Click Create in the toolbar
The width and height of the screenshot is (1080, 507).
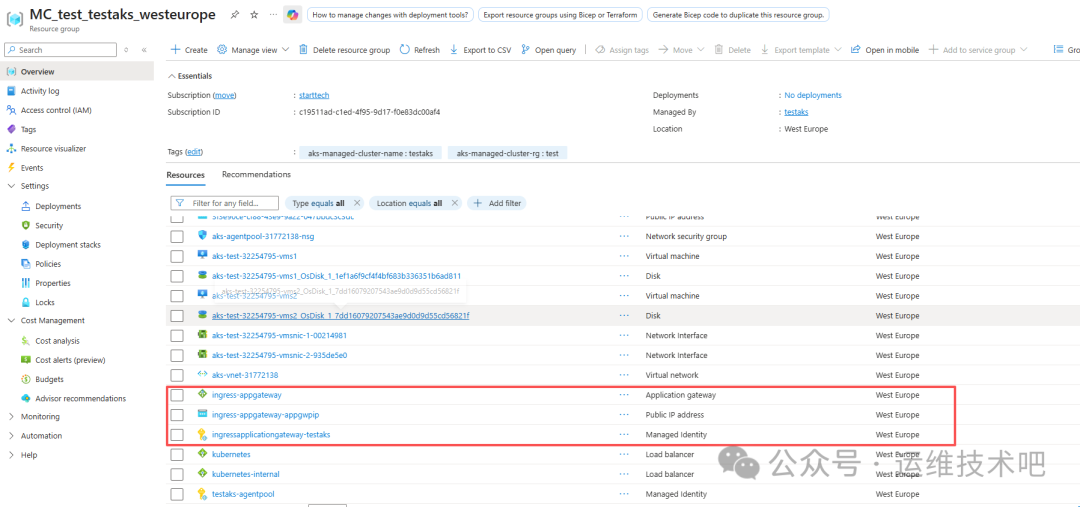(189, 50)
